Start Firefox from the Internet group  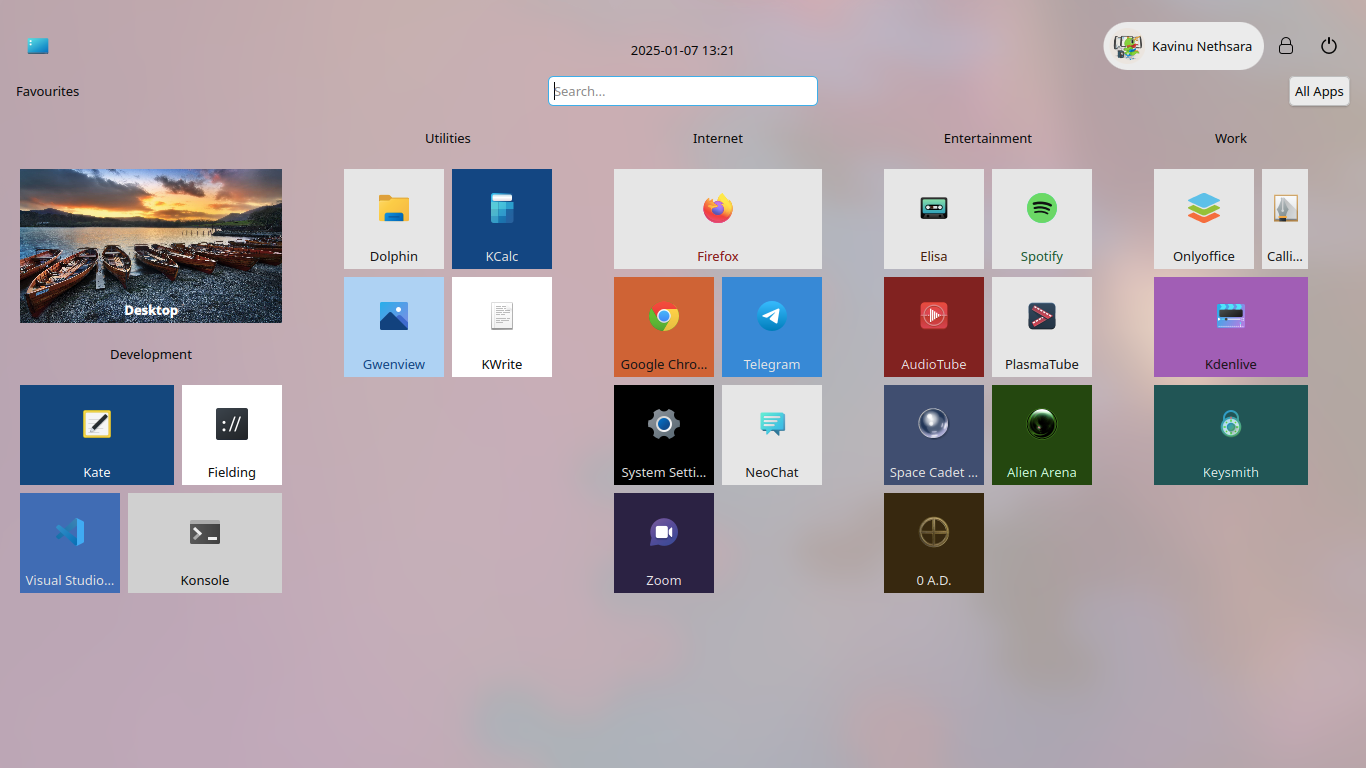(x=718, y=219)
